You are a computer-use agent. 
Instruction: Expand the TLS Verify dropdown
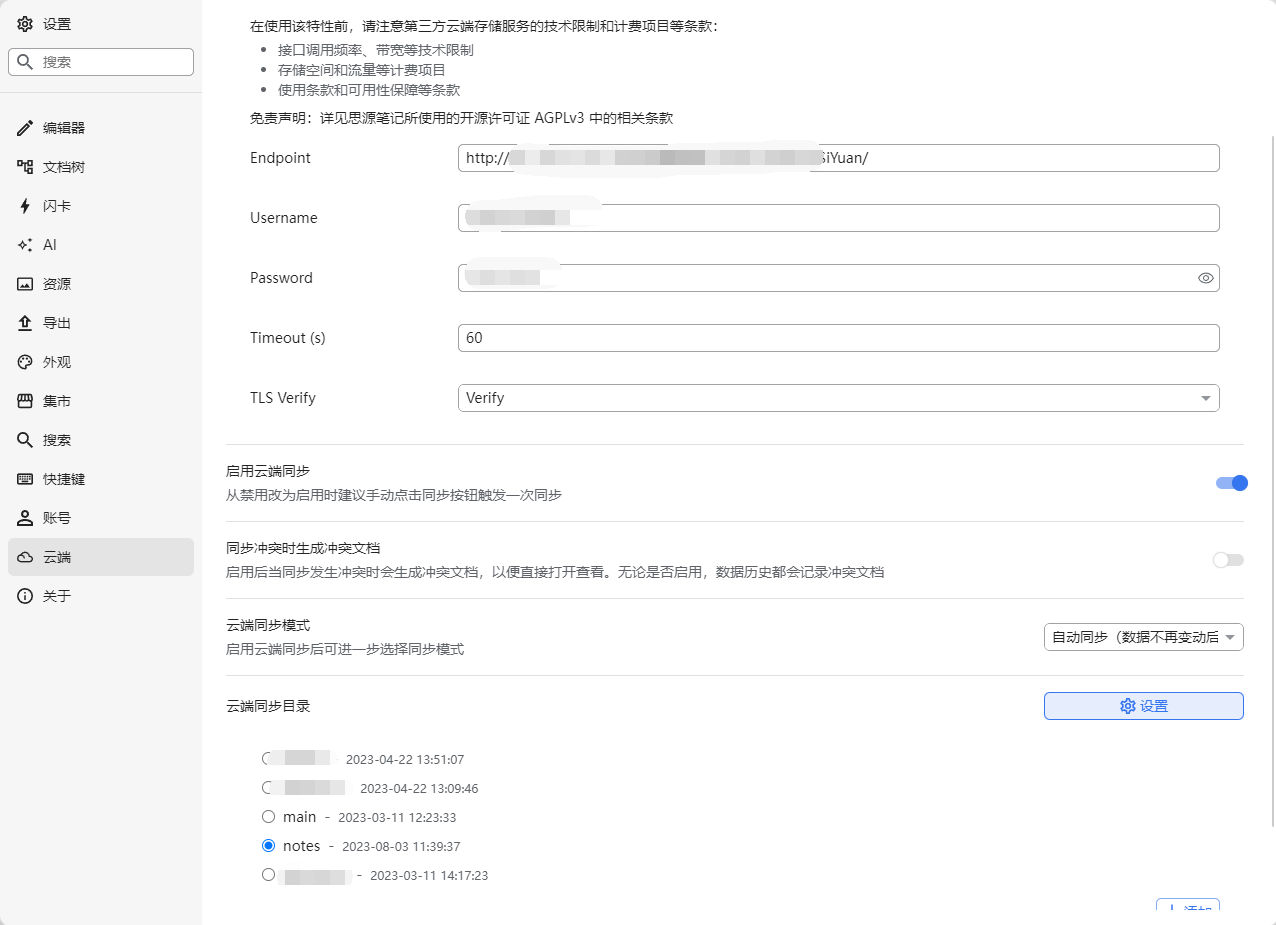838,397
